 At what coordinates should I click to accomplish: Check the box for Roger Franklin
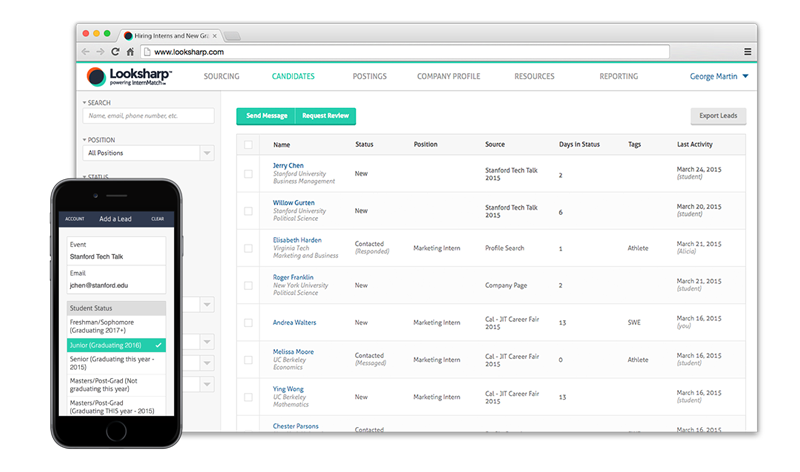coord(248,285)
